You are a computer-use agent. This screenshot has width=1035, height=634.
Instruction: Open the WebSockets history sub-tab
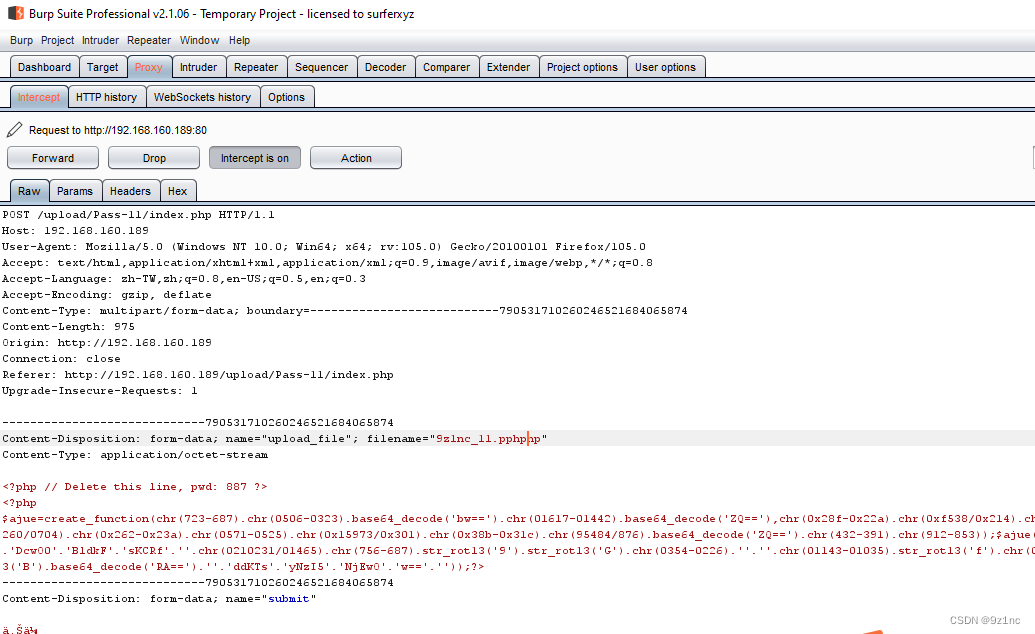pyautogui.click(x=202, y=97)
